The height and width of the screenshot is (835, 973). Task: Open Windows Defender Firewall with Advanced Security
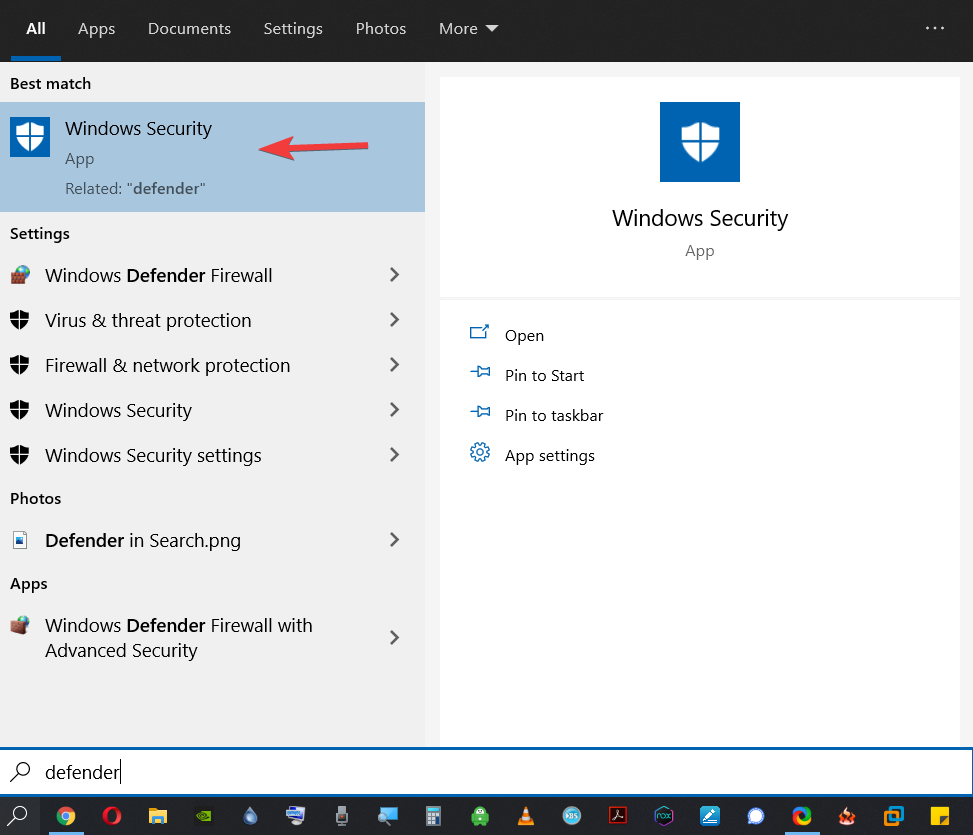click(x=212, y=638)
